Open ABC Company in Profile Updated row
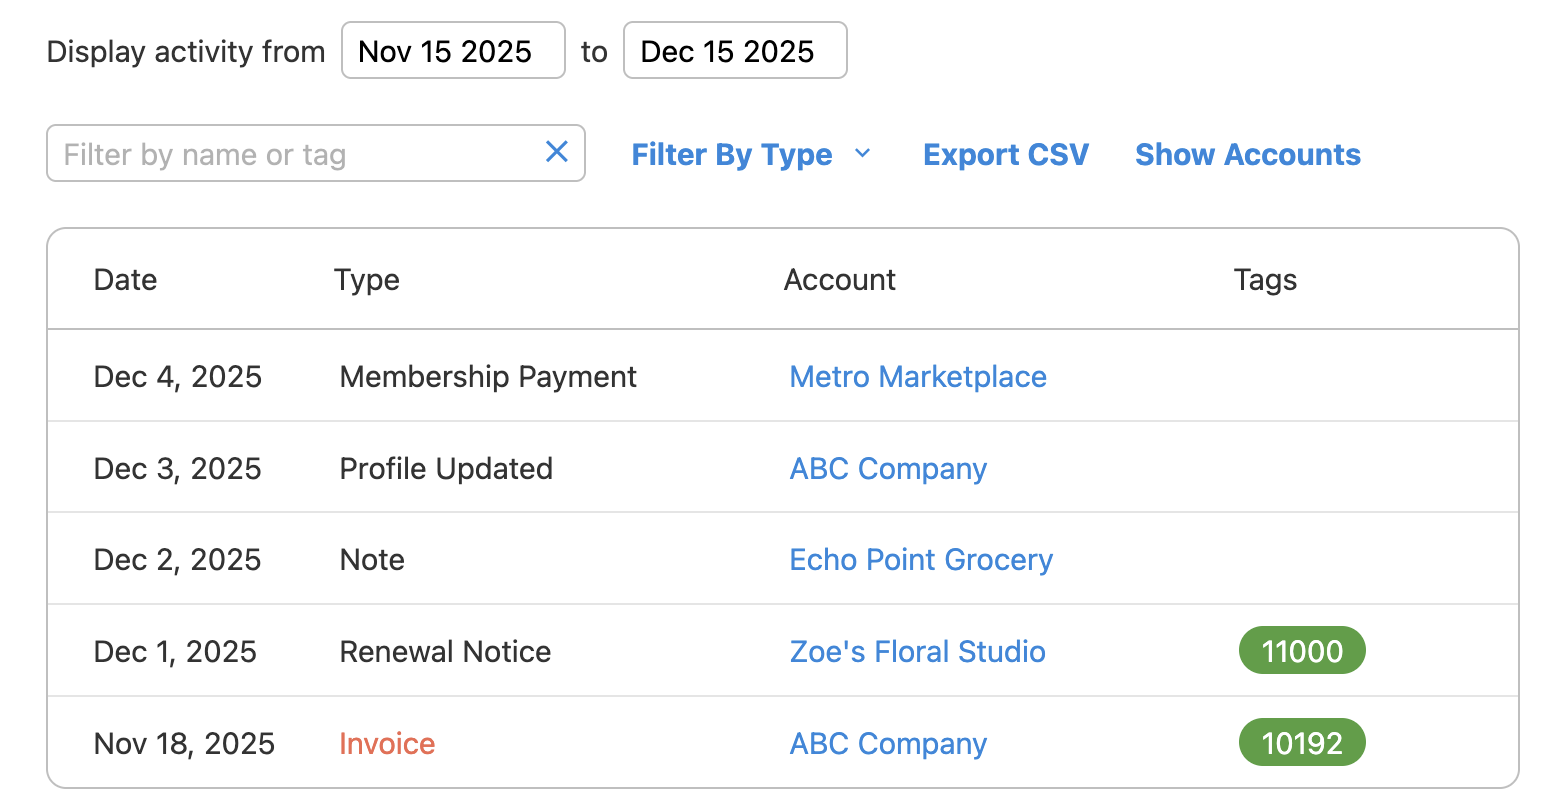 point(887,469)
